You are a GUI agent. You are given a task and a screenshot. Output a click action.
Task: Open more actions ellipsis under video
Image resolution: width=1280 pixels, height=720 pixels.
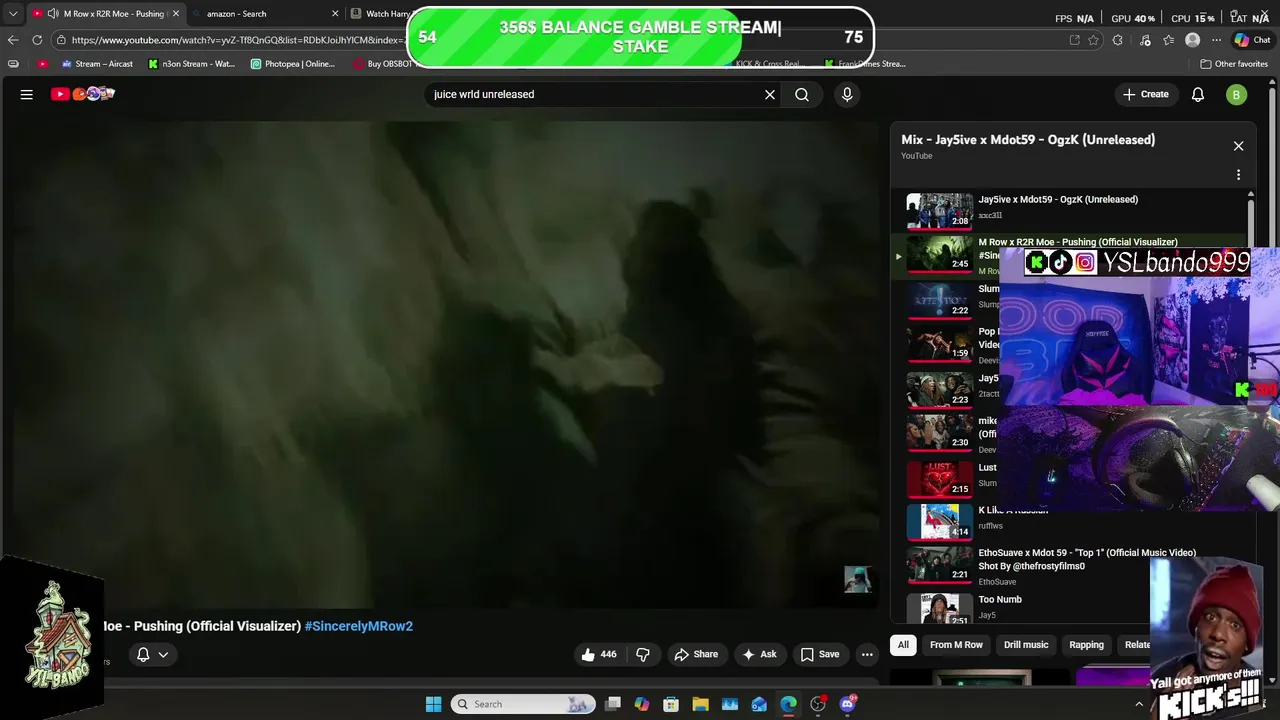pos(867,654)
